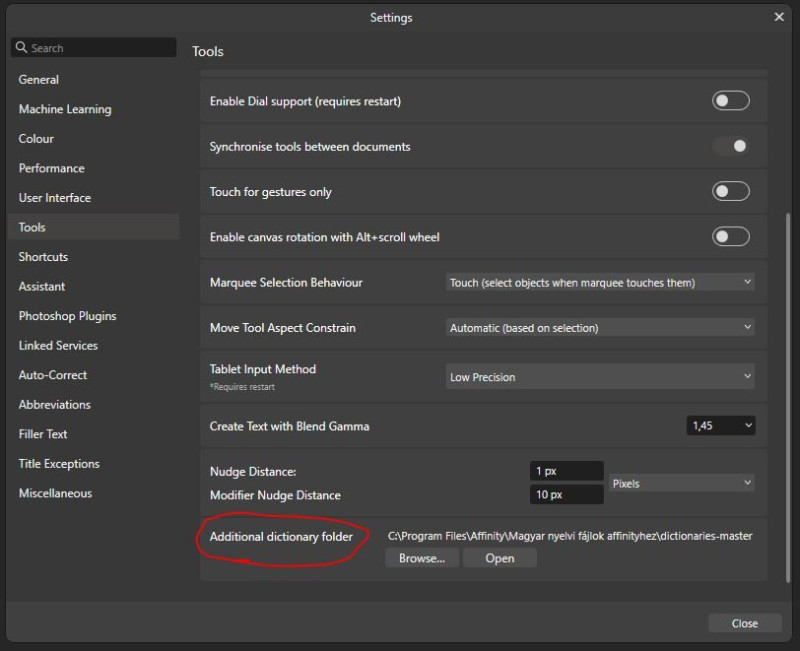Image resolution: width=800 pixels, height=651 pixels.
Task: Click the Additional dictionary folder label
Action: pos(281,537)
